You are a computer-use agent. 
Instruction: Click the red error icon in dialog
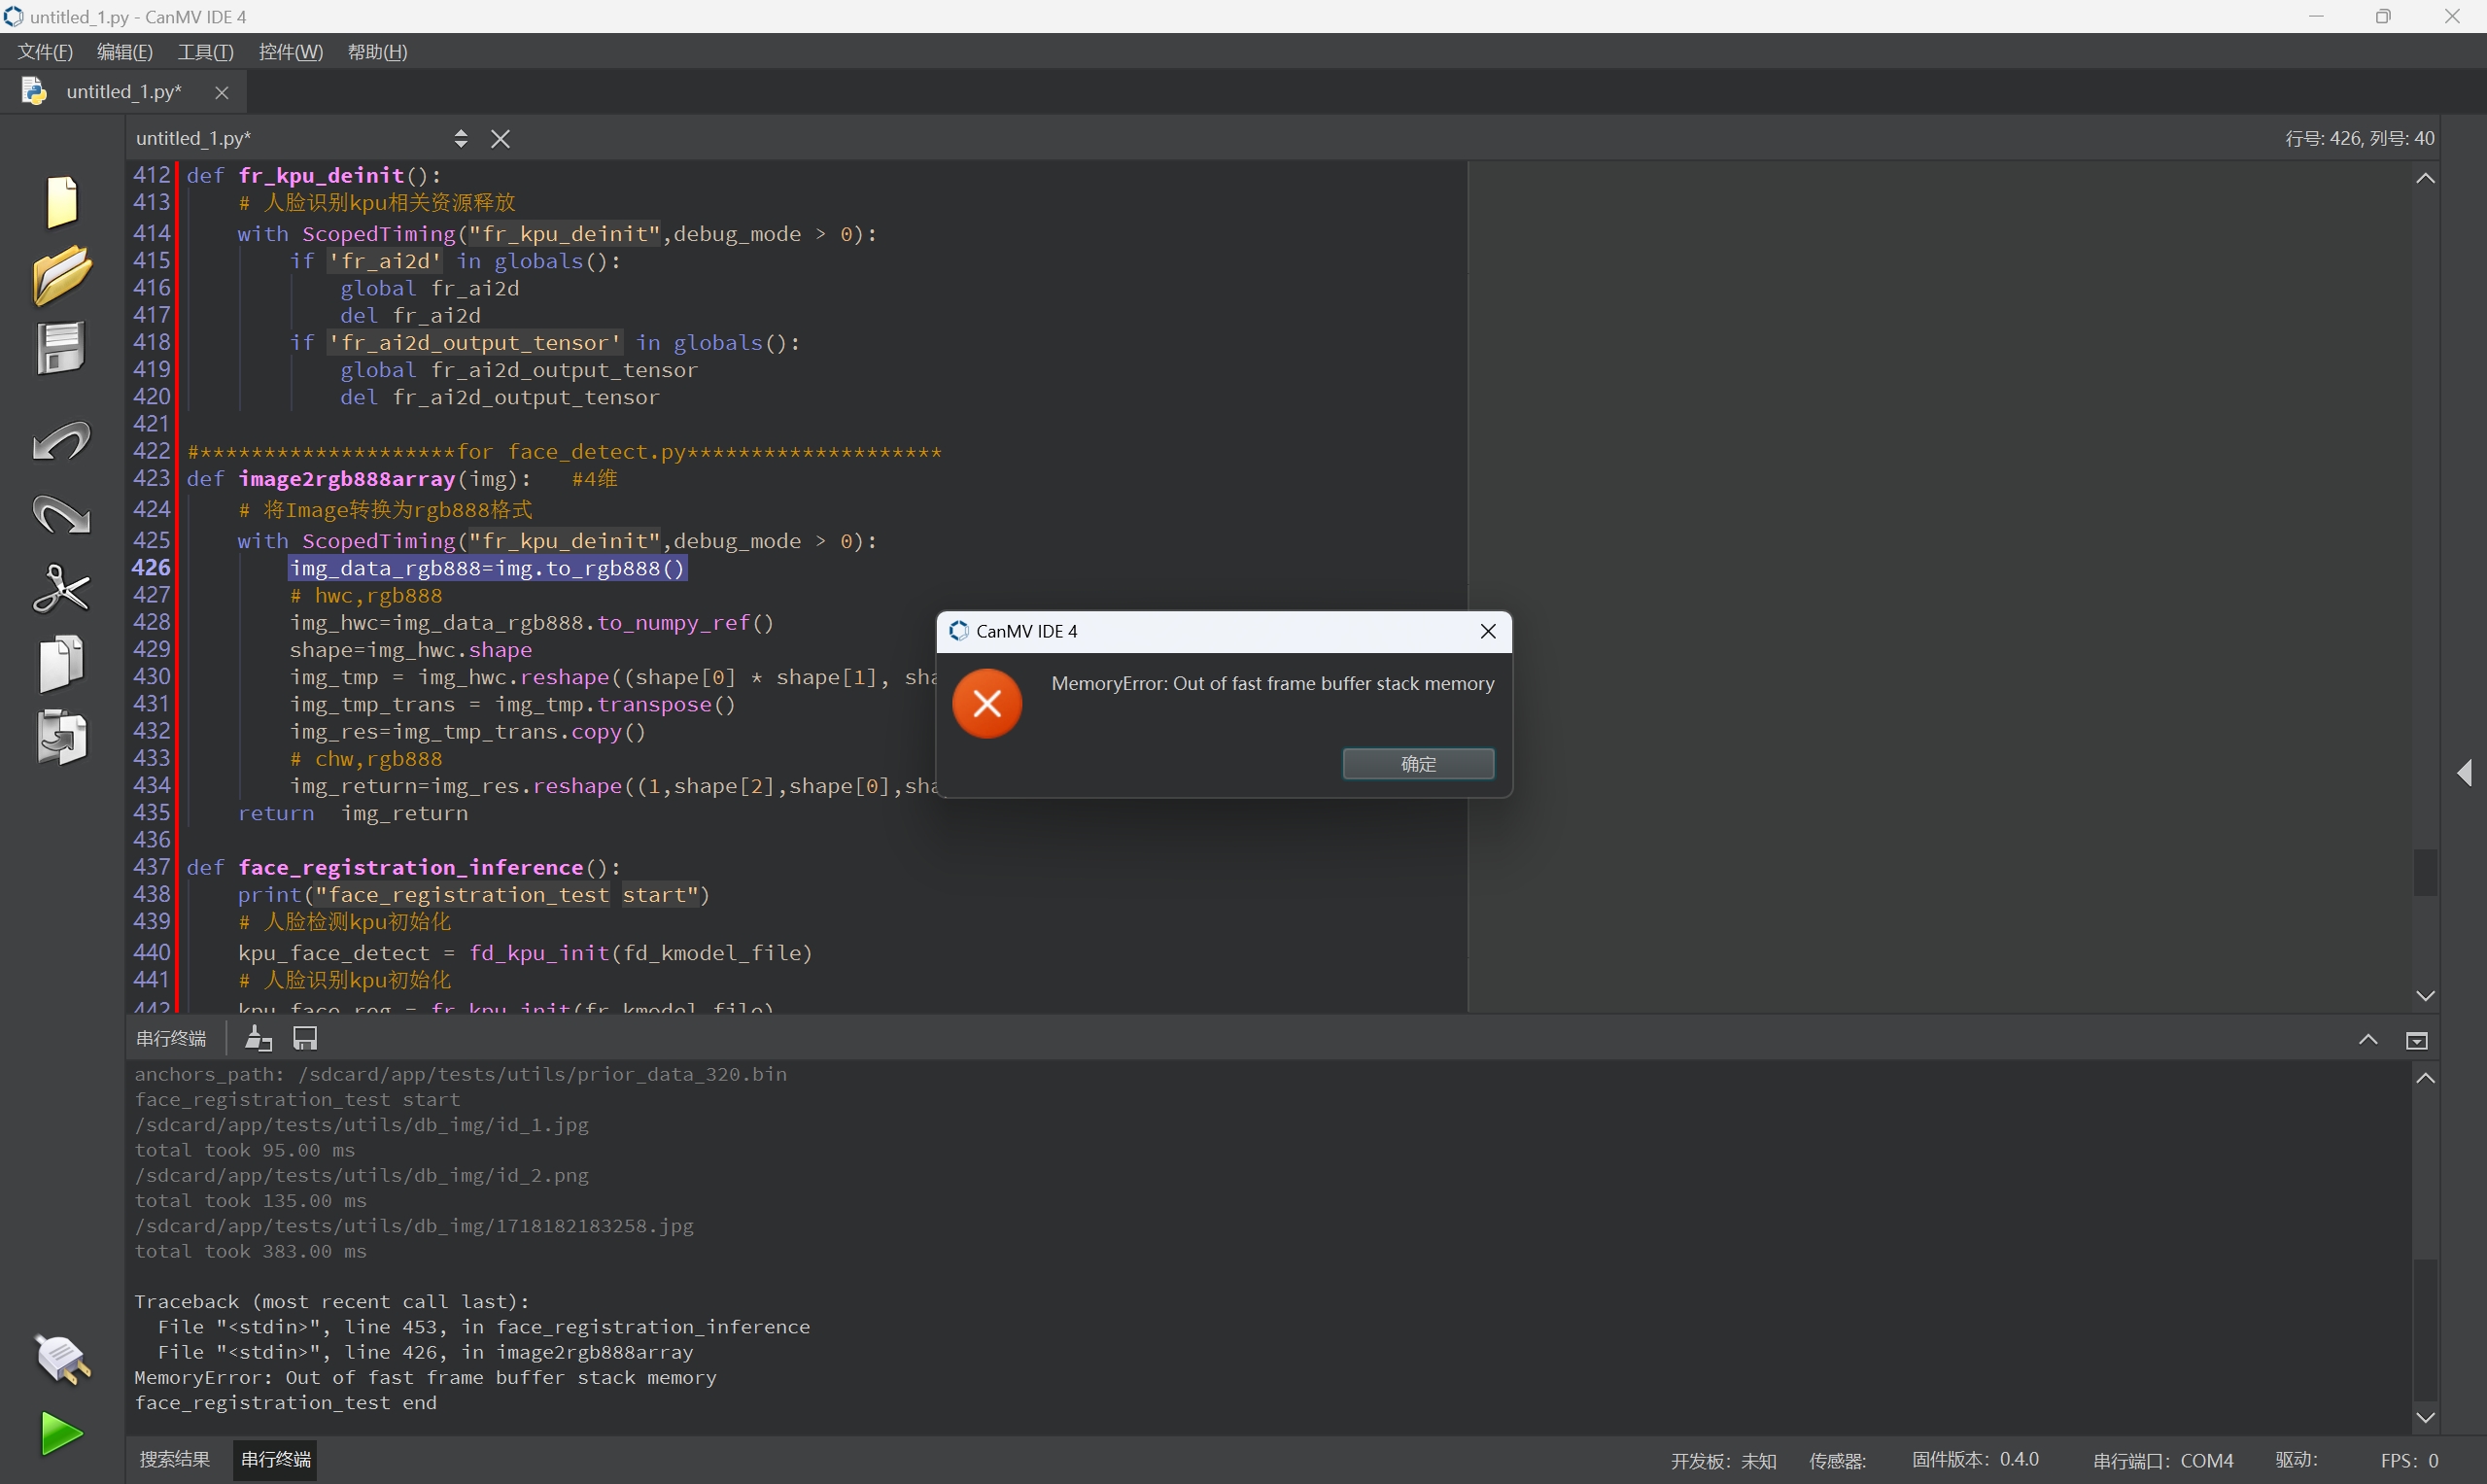point(987,703)
